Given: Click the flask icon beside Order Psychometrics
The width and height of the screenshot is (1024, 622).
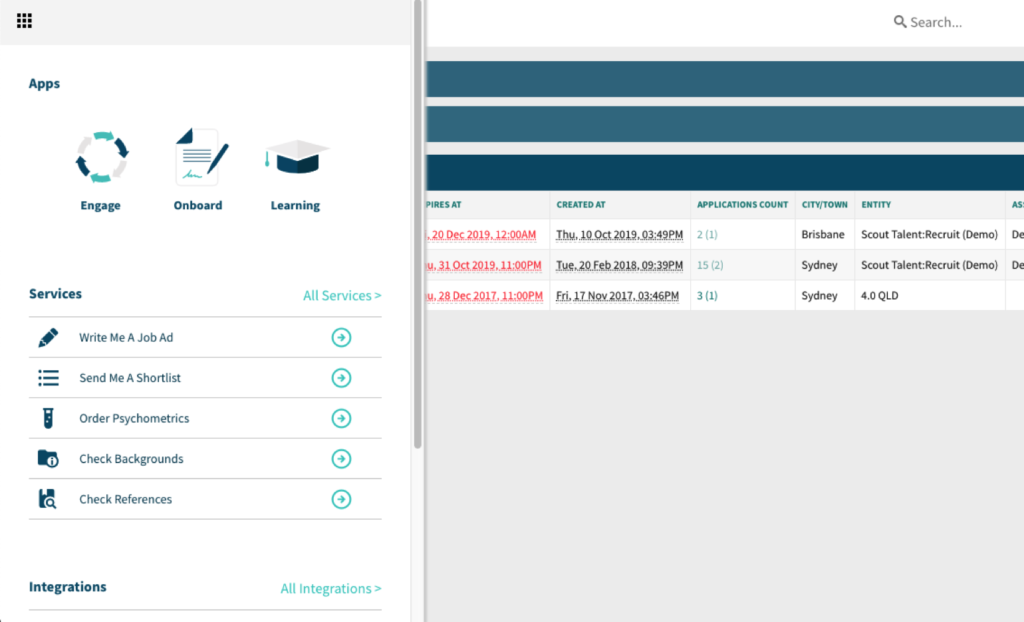Looking at the screenshot, I should pyautogui.click(x=46, y=418).
